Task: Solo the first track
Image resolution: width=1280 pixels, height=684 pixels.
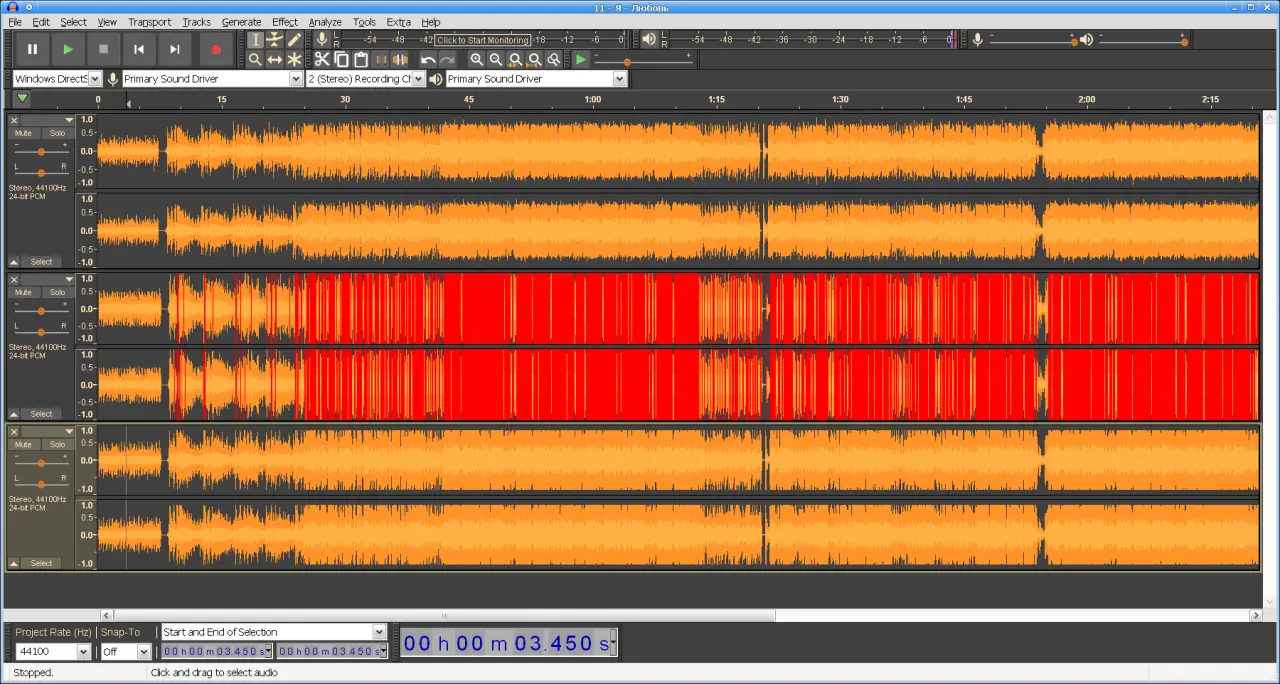Action: [x=57, y=133]
